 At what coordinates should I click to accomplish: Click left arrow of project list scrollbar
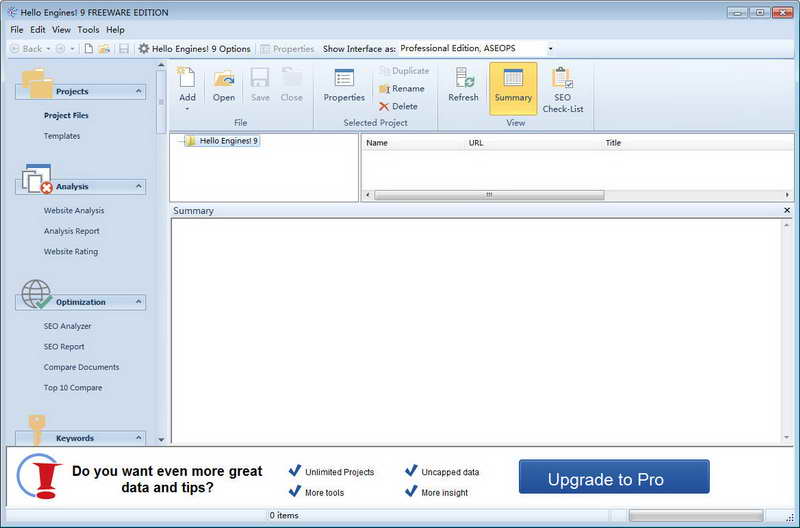tap(367, 195)
